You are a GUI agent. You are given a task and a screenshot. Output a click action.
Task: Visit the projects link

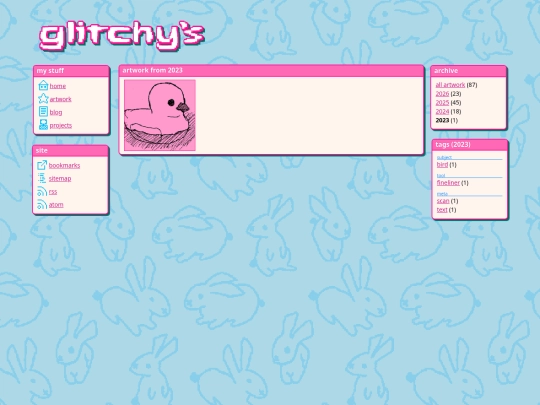[61, 125]
